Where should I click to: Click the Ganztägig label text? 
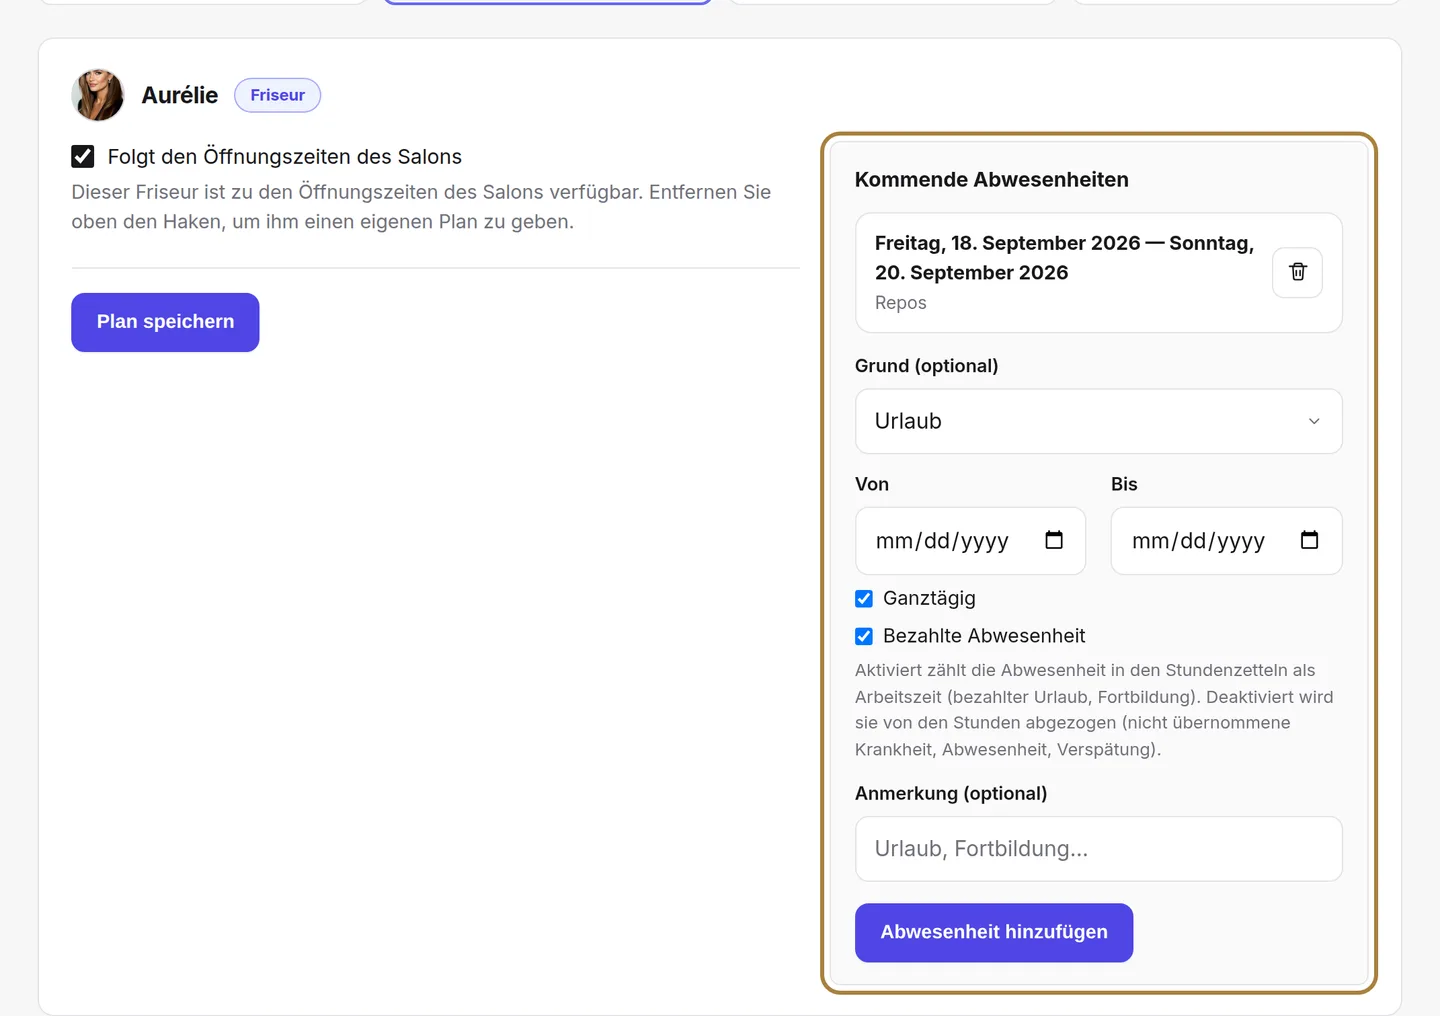[929, 598]
